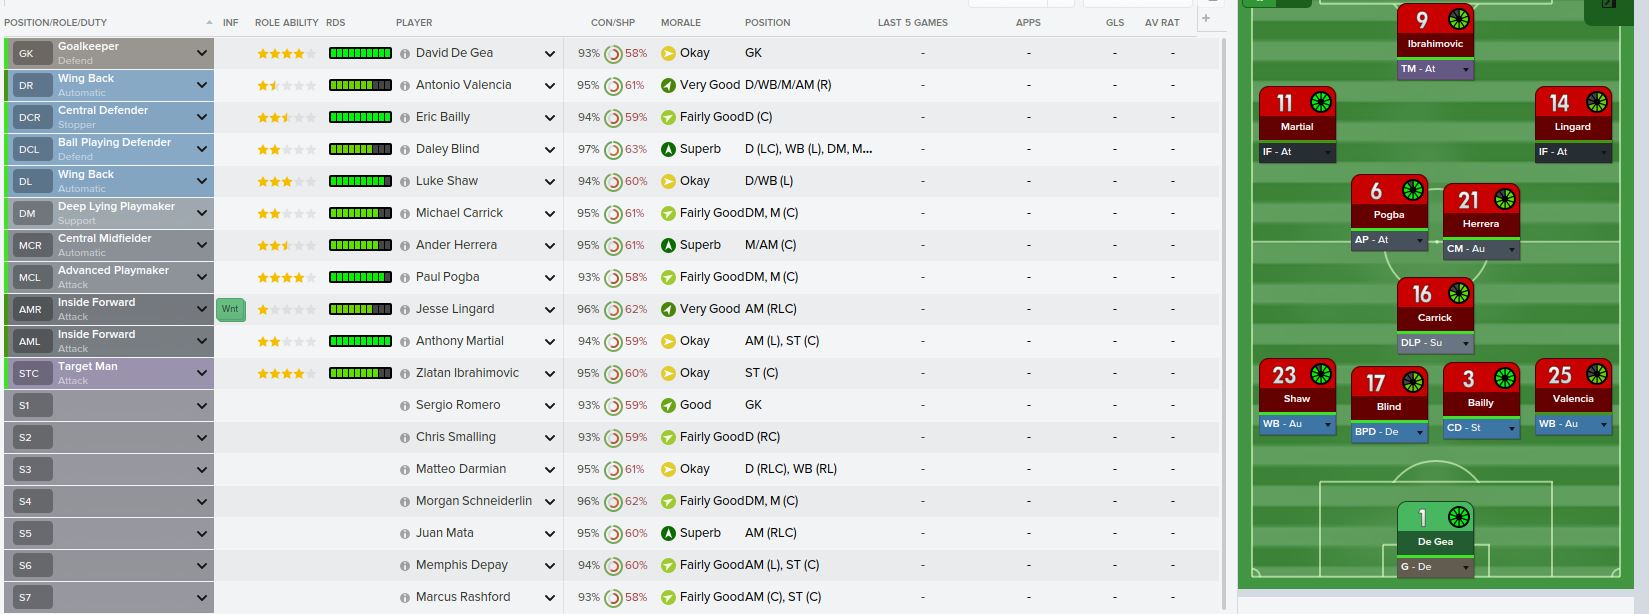The image size is (1649, 614).
Task: Open the TM - At role dropdown on pitch
Action: click(x=1465, y=70)
